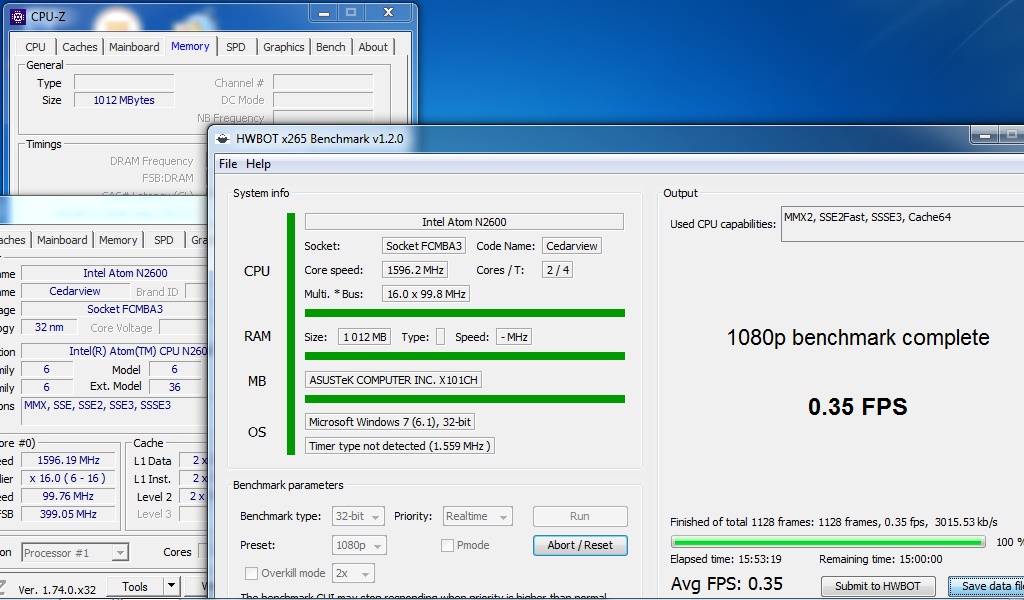Open the About tab in top CPU-Z window
Image resolution: width=1024 pixels, height=600 pixels.
click(x=373, y=47)
